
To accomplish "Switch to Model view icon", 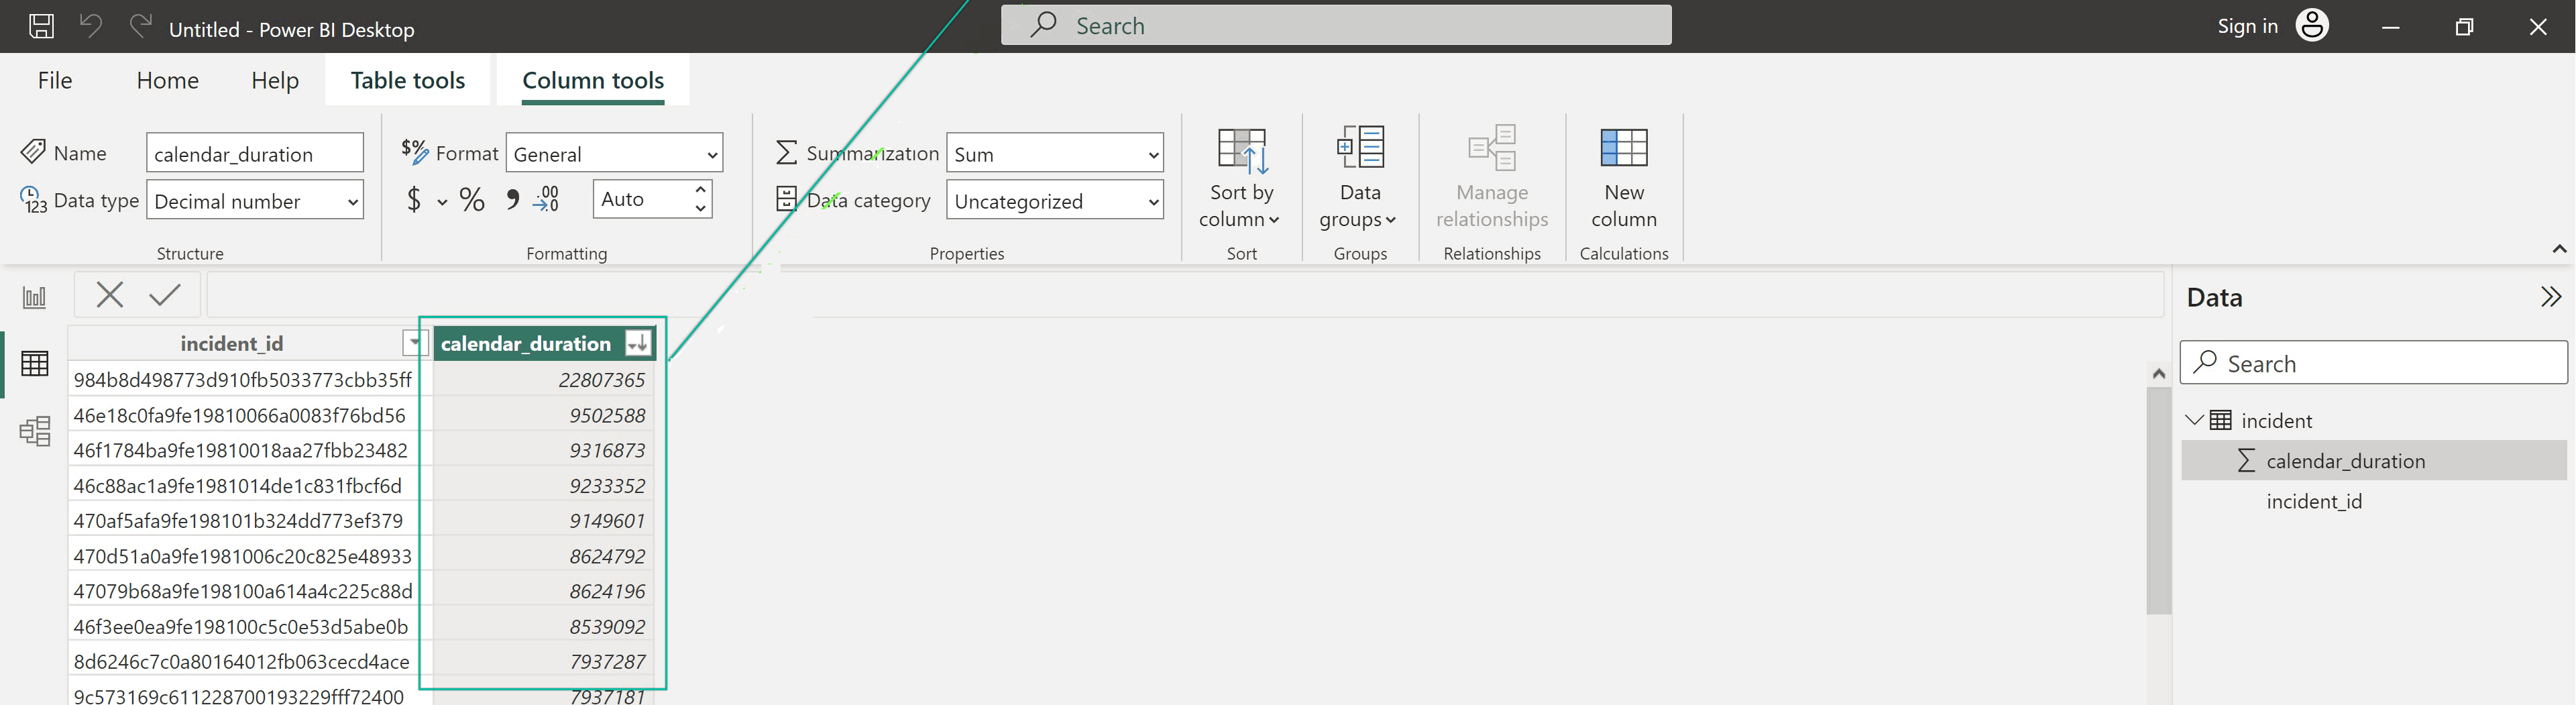I will [x=35, y=431].
